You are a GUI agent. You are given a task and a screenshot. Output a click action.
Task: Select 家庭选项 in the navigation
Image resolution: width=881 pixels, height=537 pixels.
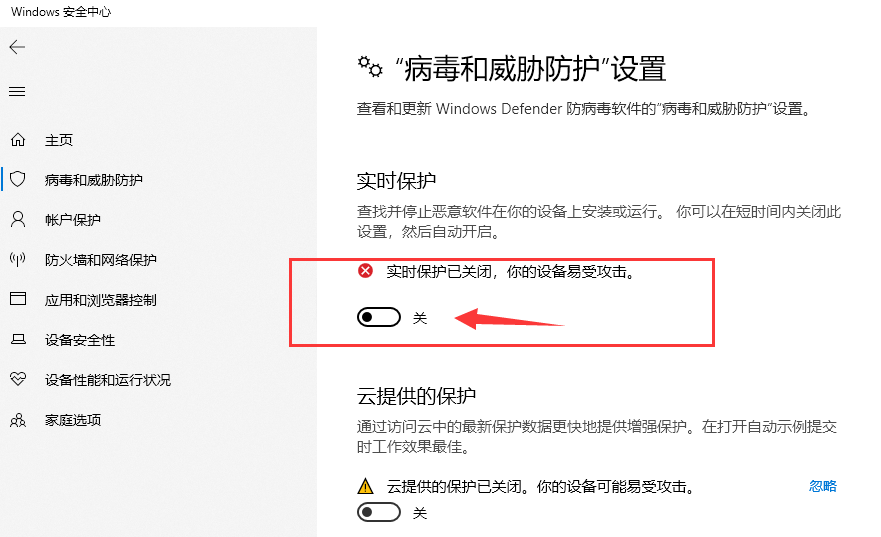point(73,420)
